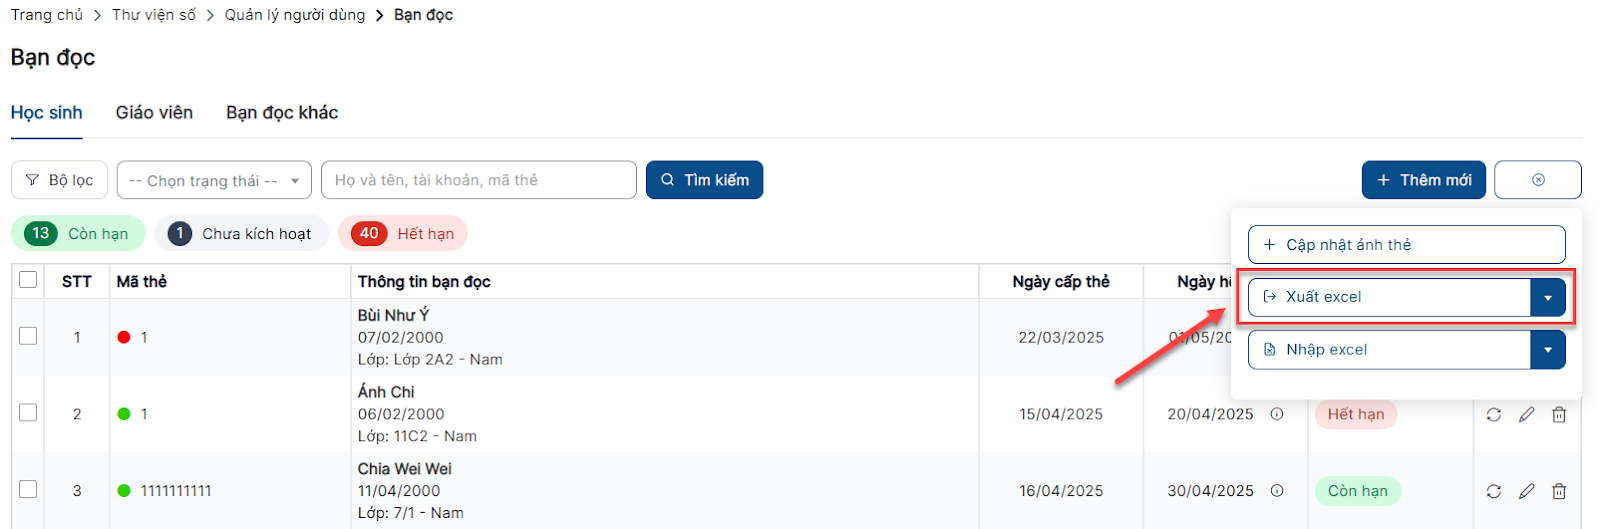The height and width of the screenshot is (529, 1600).
Task: Tick the select-all checkbox in table header
Action: click(x=28, y=280)
